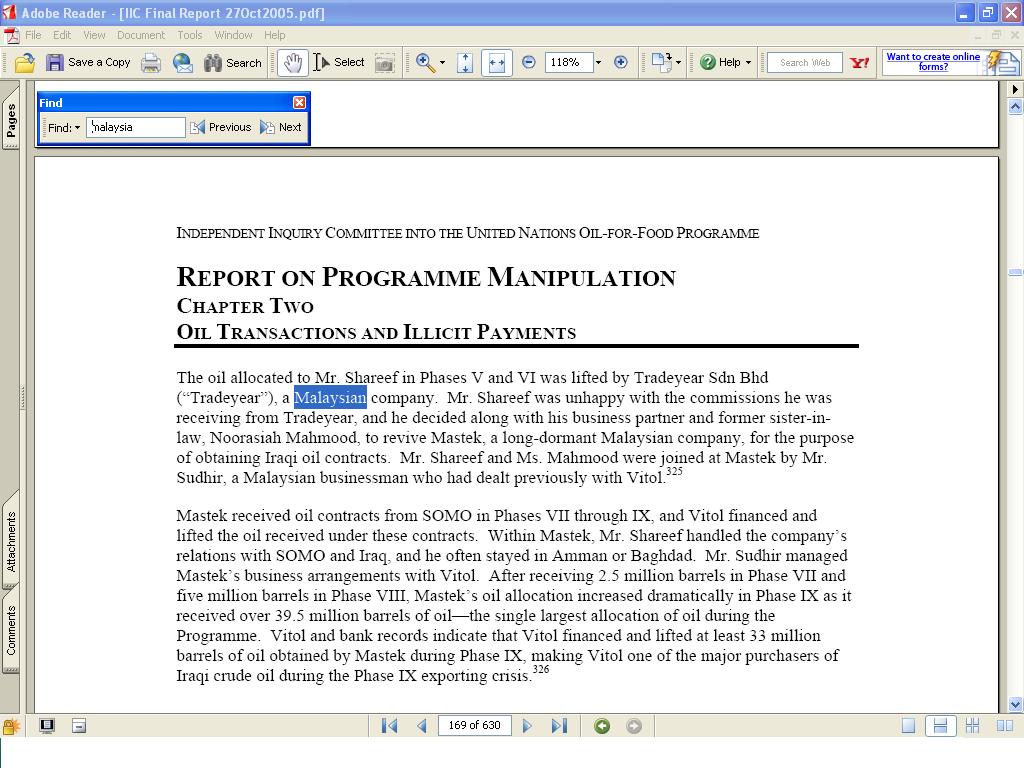Click Next in the Find bar

[281, 127]
